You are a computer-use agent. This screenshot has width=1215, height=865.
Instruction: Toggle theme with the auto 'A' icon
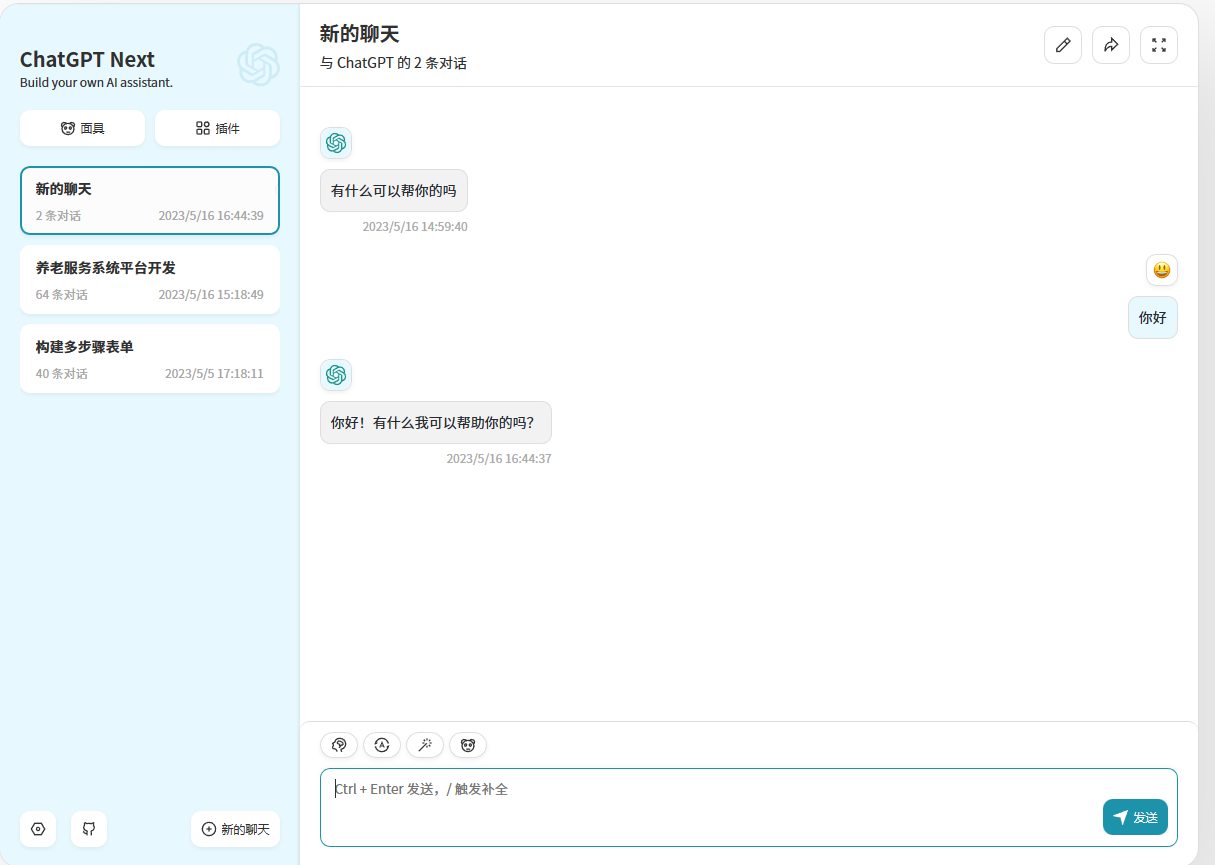coord(382,745)
